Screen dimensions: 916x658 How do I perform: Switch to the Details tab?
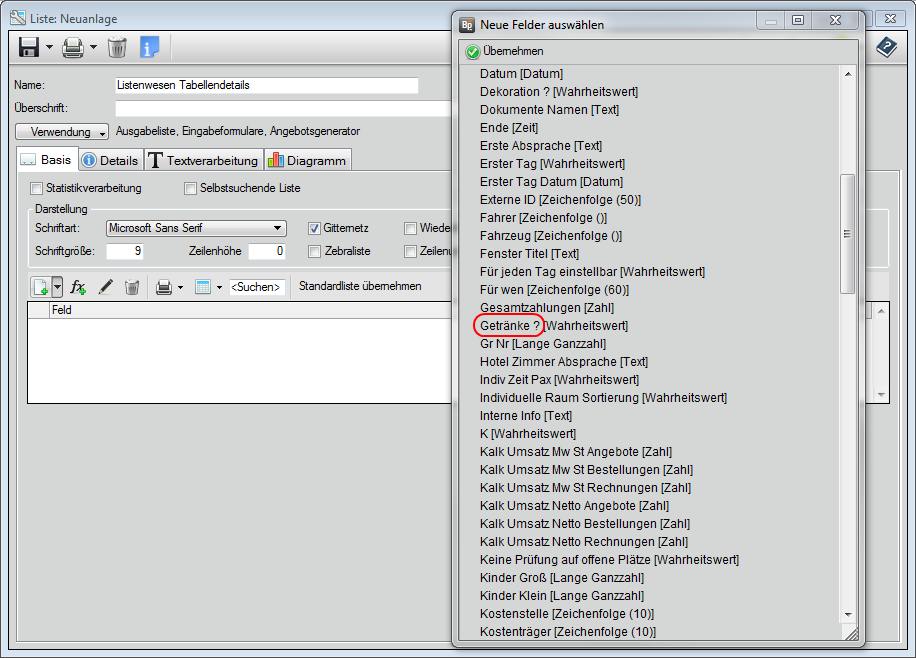110,160
